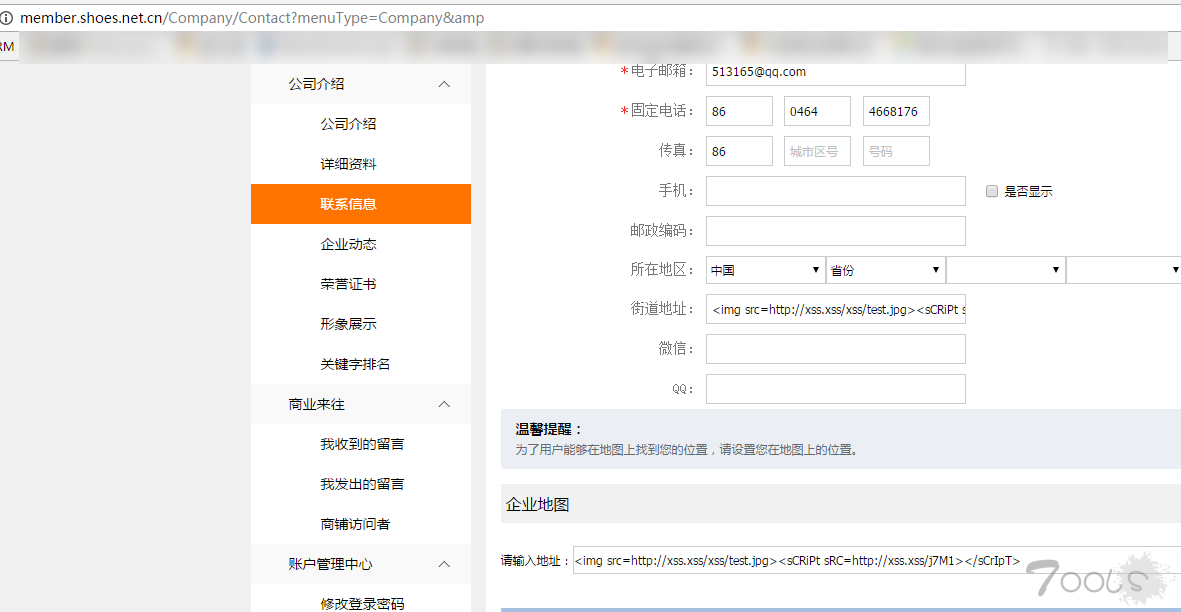The height and width of the screenshot is (612, 1181).
Task: Open 荣誉证书 in sidebar
Action: [348, 284]
